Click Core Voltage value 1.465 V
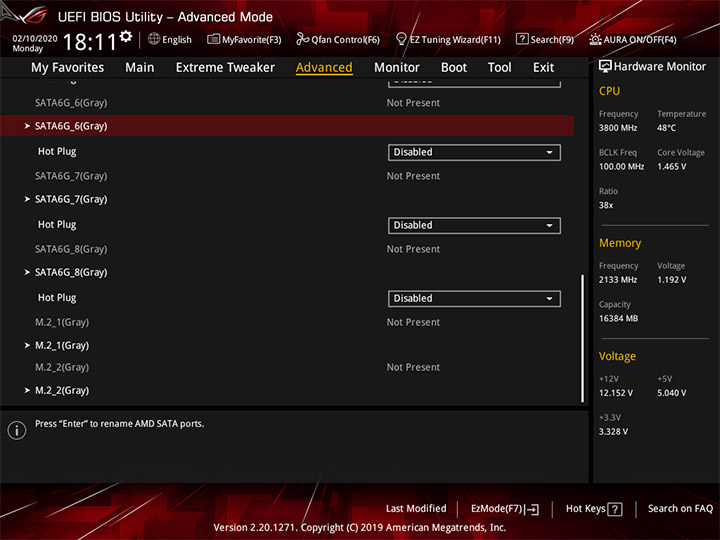This screenshot has width=720, height=540. point(671,167)
